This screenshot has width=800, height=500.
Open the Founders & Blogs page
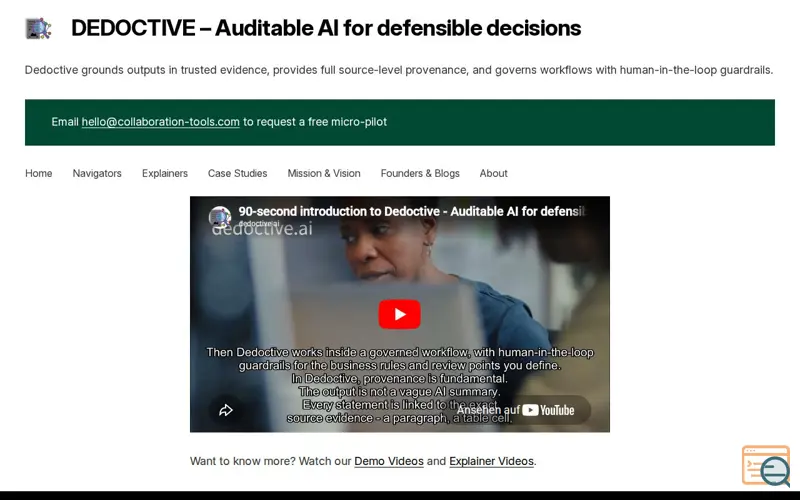click(420, 173)
